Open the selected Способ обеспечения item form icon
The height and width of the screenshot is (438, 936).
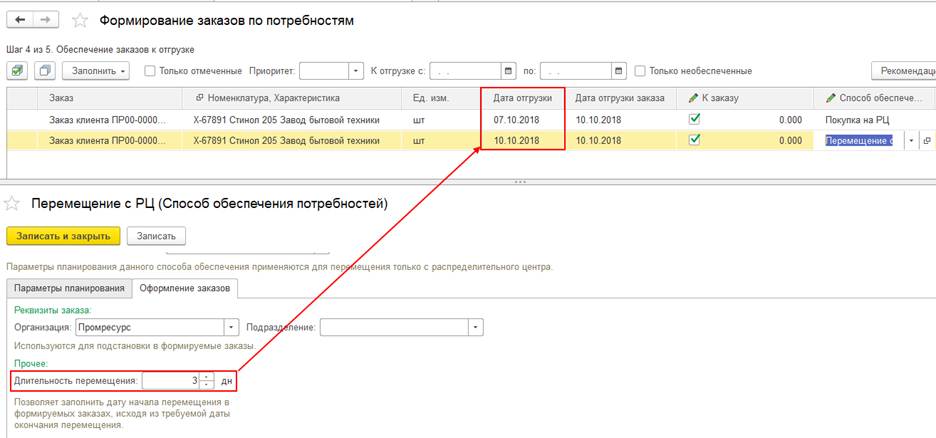(x=927, y=141)
